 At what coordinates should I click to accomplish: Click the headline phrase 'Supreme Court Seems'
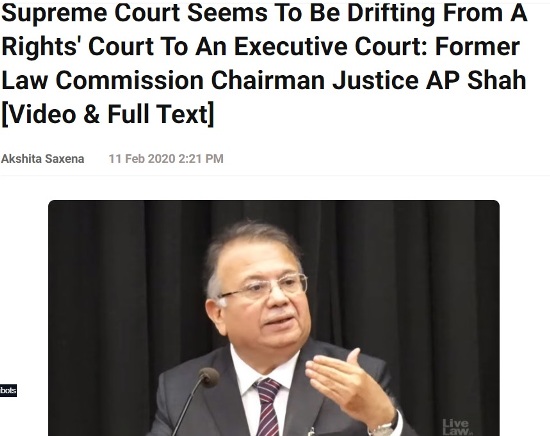pyautogui.click(x=135, y=13)
